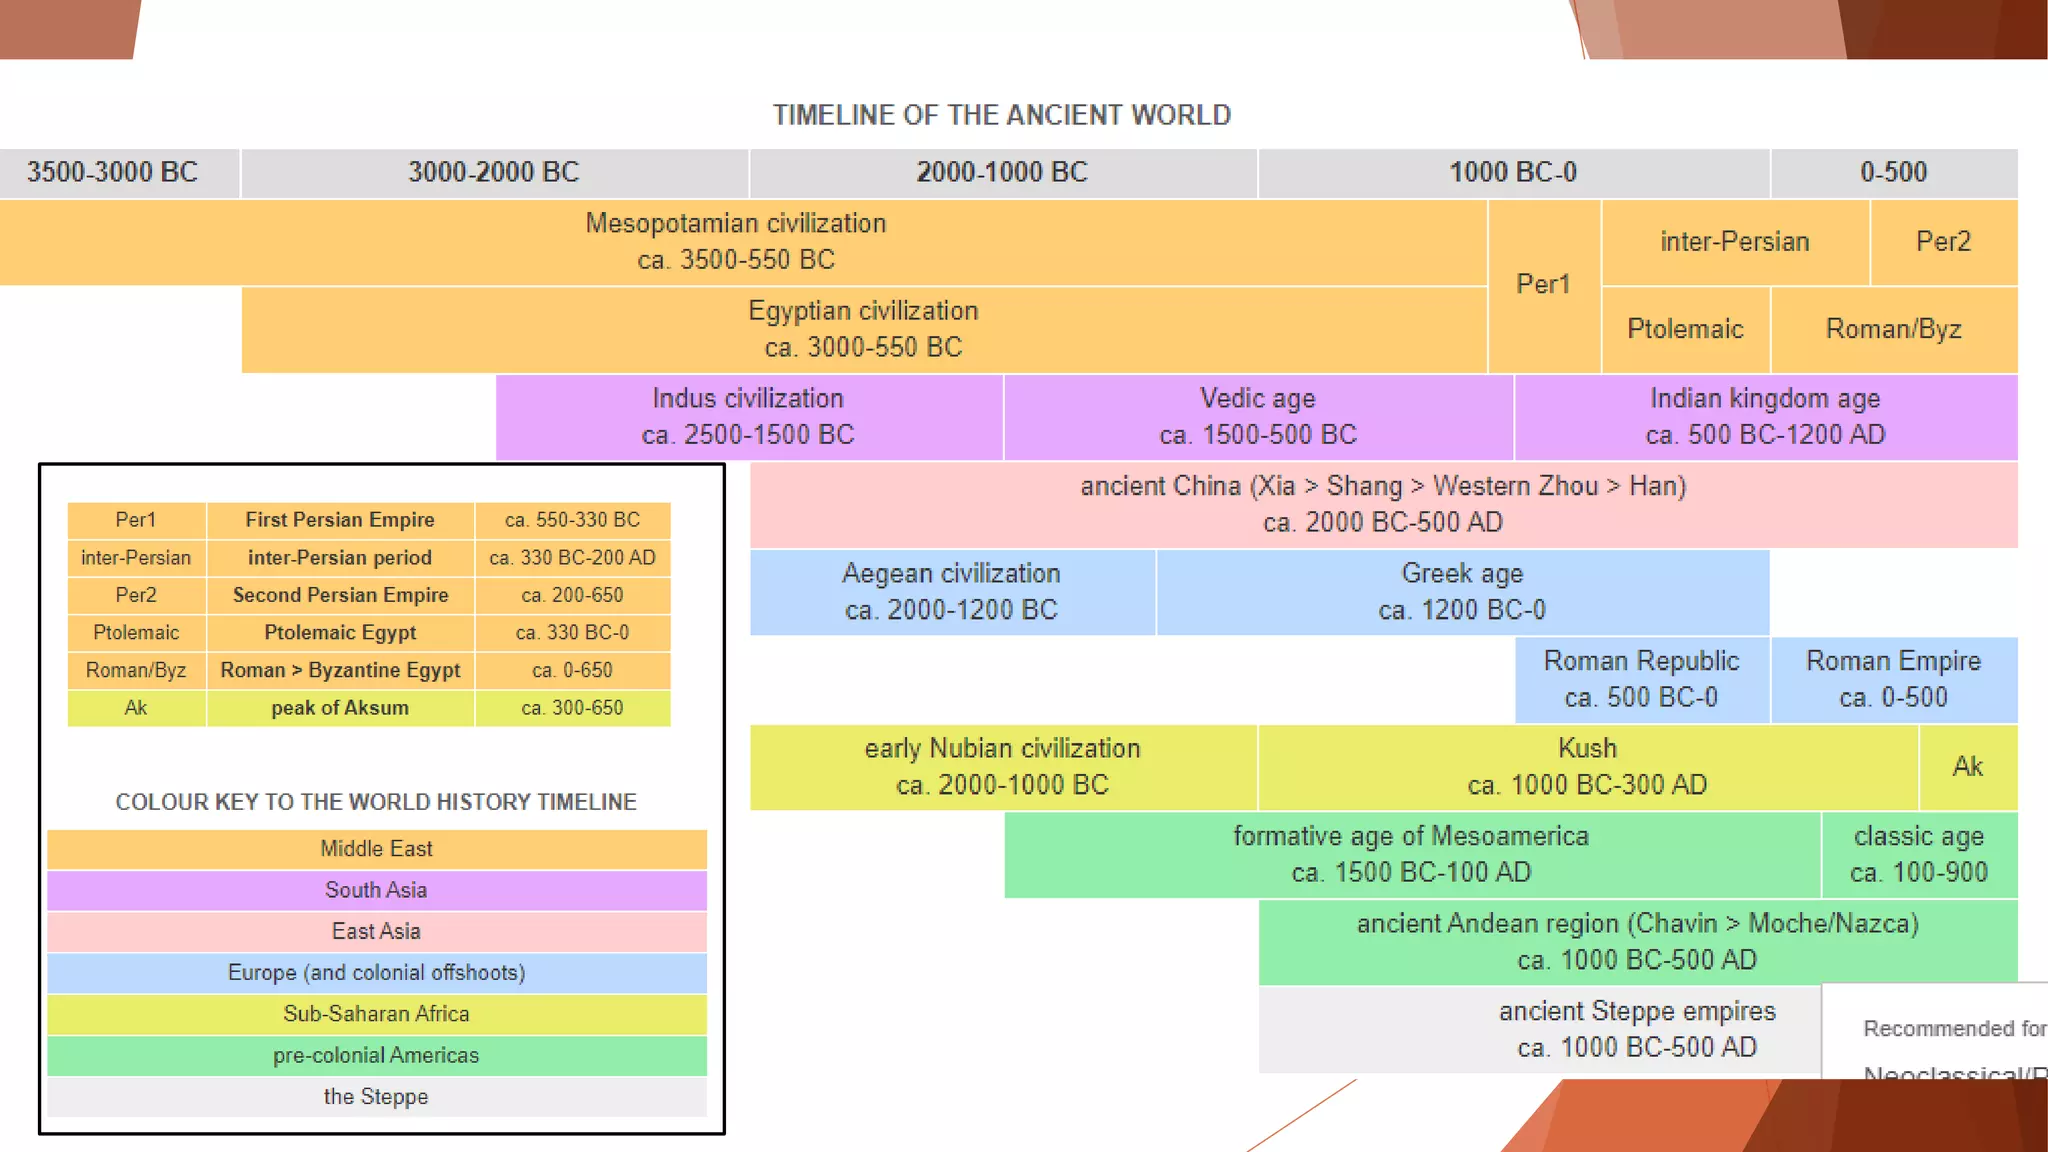Image resolution: width=2048 pixels, height=1152 pixels.
Task: Click the Roman Empire timeline cell
Action: coord(1893,679)
